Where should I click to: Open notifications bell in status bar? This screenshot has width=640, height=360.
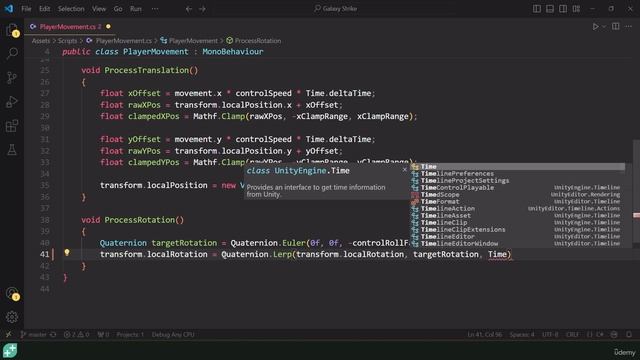click(629, 334)
